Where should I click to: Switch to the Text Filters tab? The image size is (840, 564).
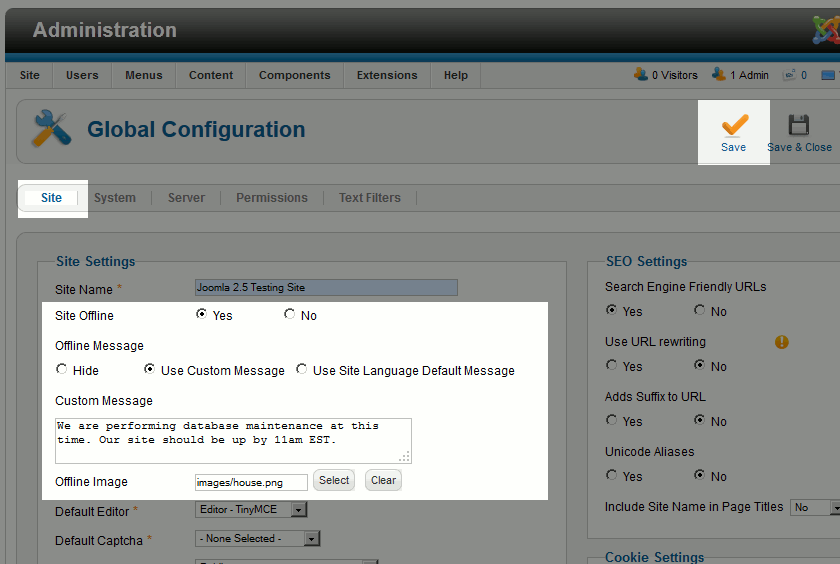click(x=370, y=198)
